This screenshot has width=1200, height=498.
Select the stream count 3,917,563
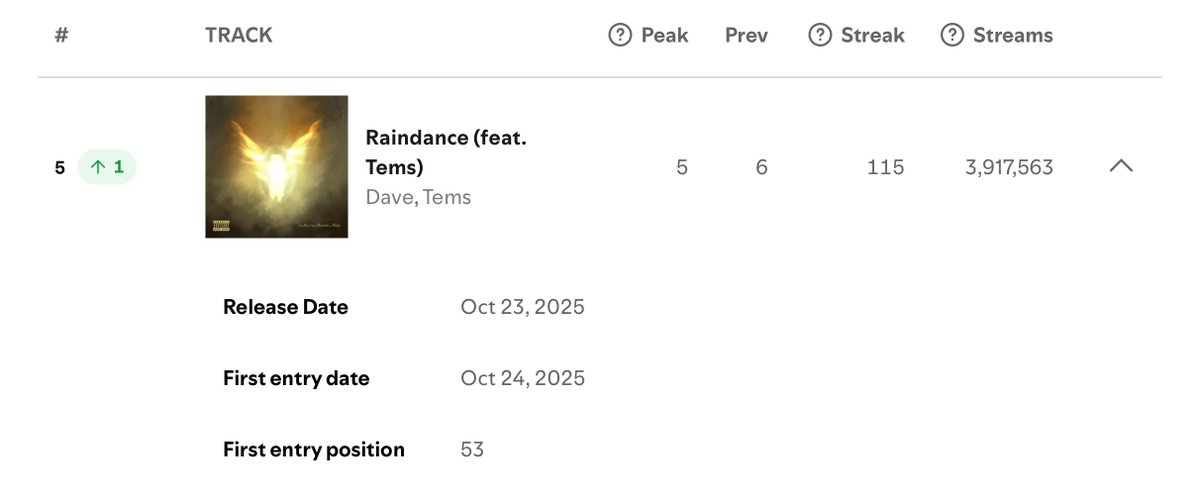1008,167
